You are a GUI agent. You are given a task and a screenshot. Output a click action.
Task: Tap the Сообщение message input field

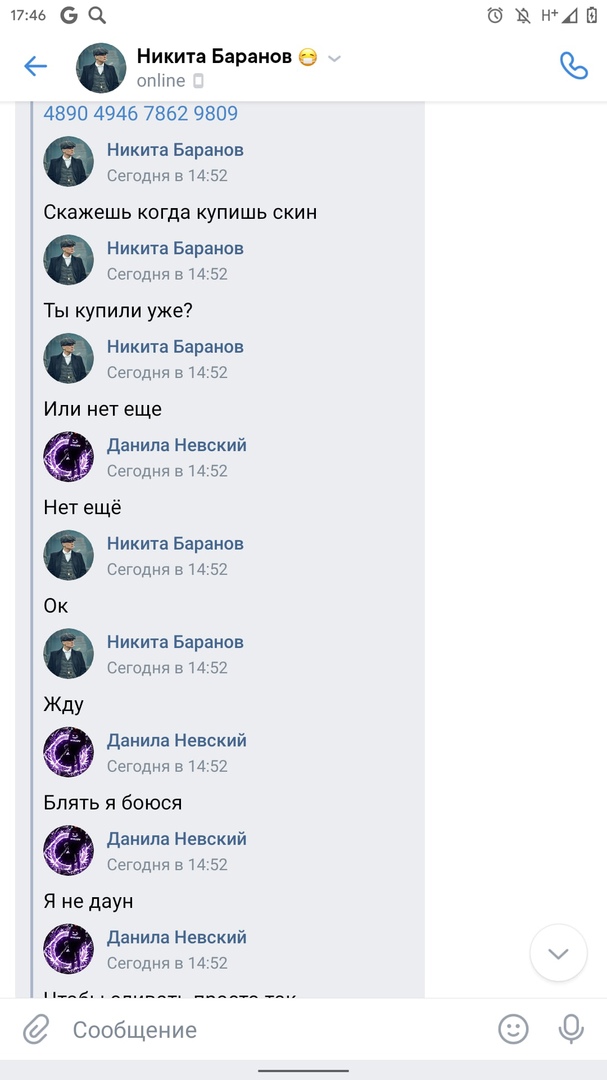pos(276,1030)
